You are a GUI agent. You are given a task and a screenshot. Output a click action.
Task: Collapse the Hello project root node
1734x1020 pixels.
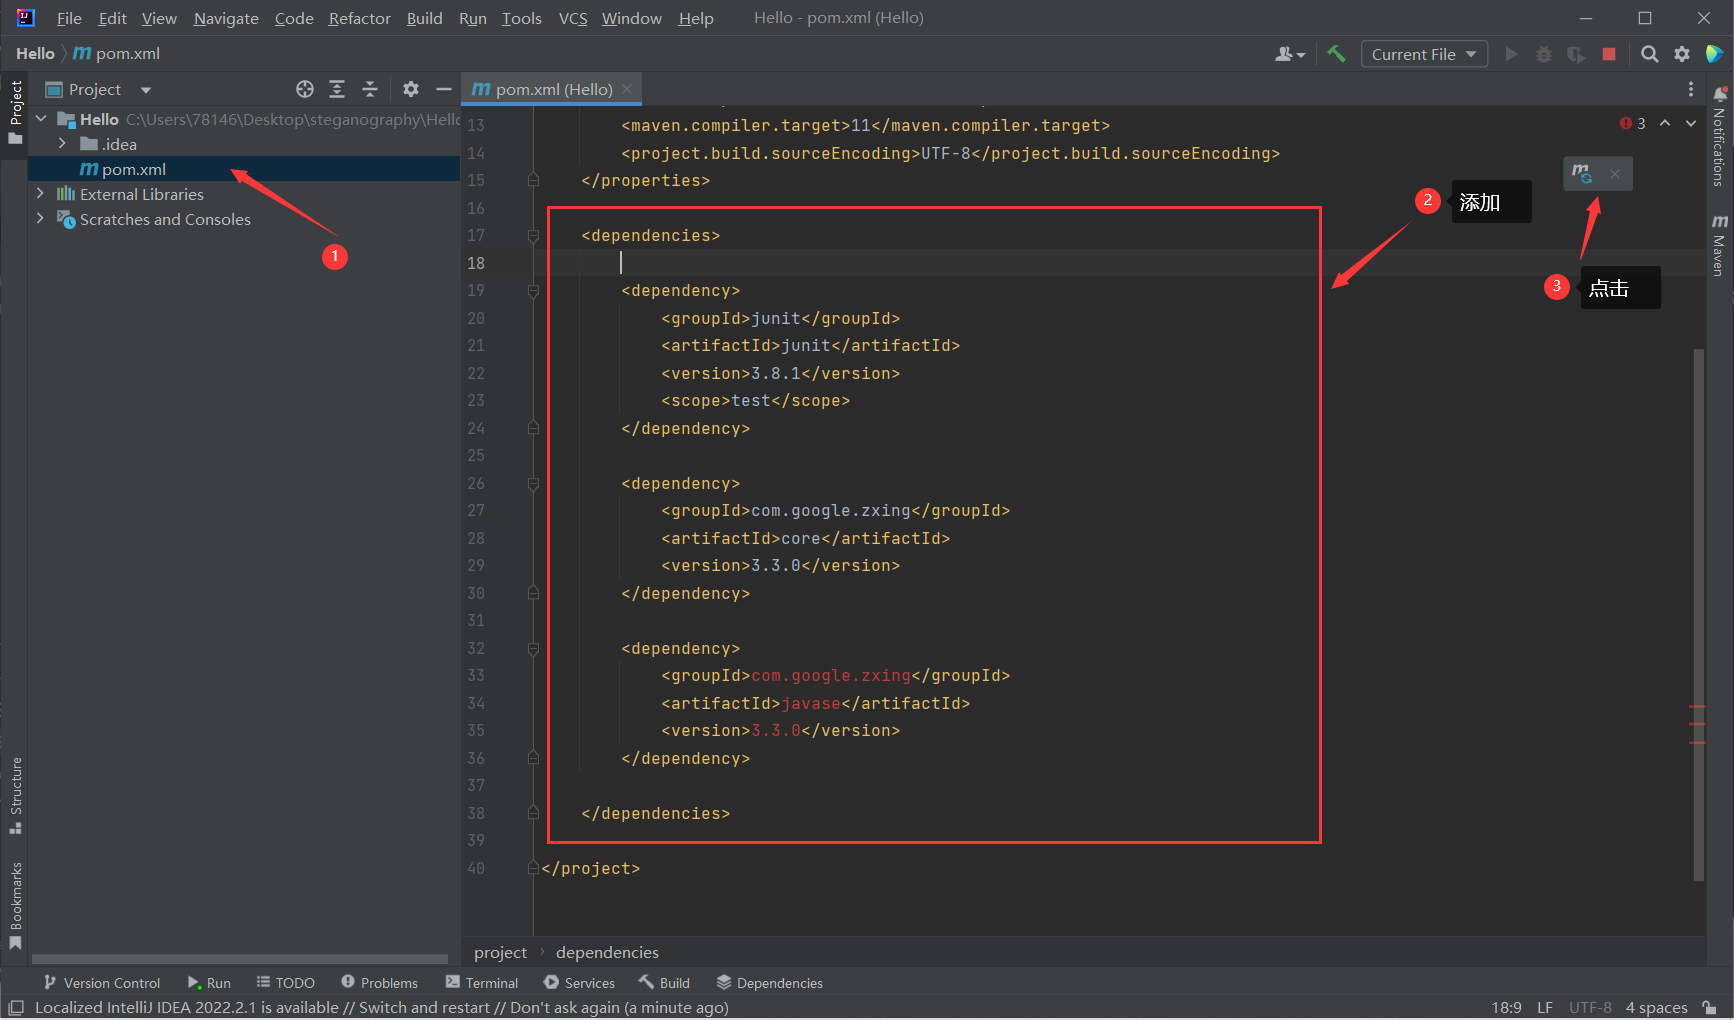click(41, 119)
